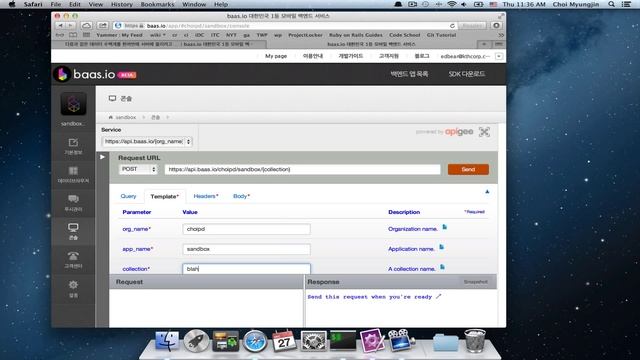The image size is (640, 360).
Task: Click the info icon next to Application name
Action: [x=441, y=247]
